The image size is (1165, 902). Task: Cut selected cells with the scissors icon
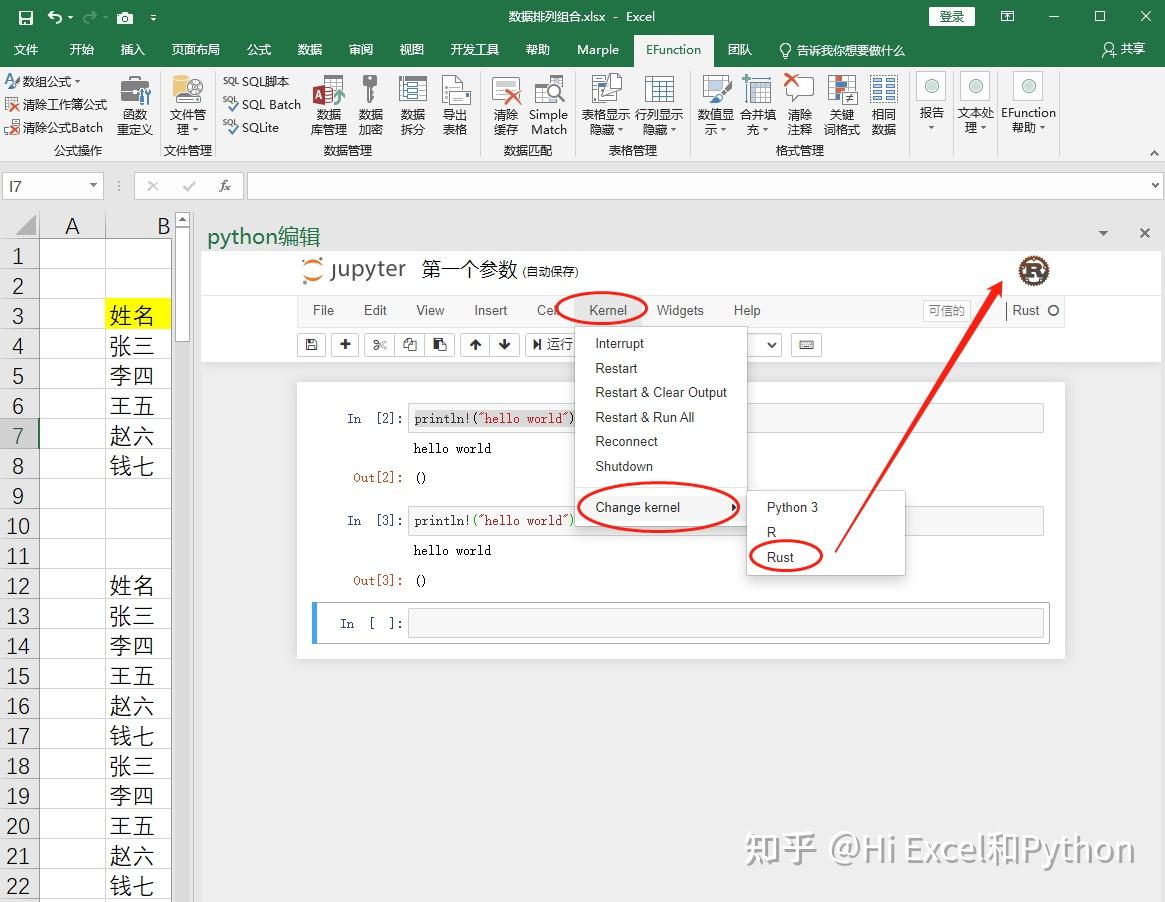(380, 345)
